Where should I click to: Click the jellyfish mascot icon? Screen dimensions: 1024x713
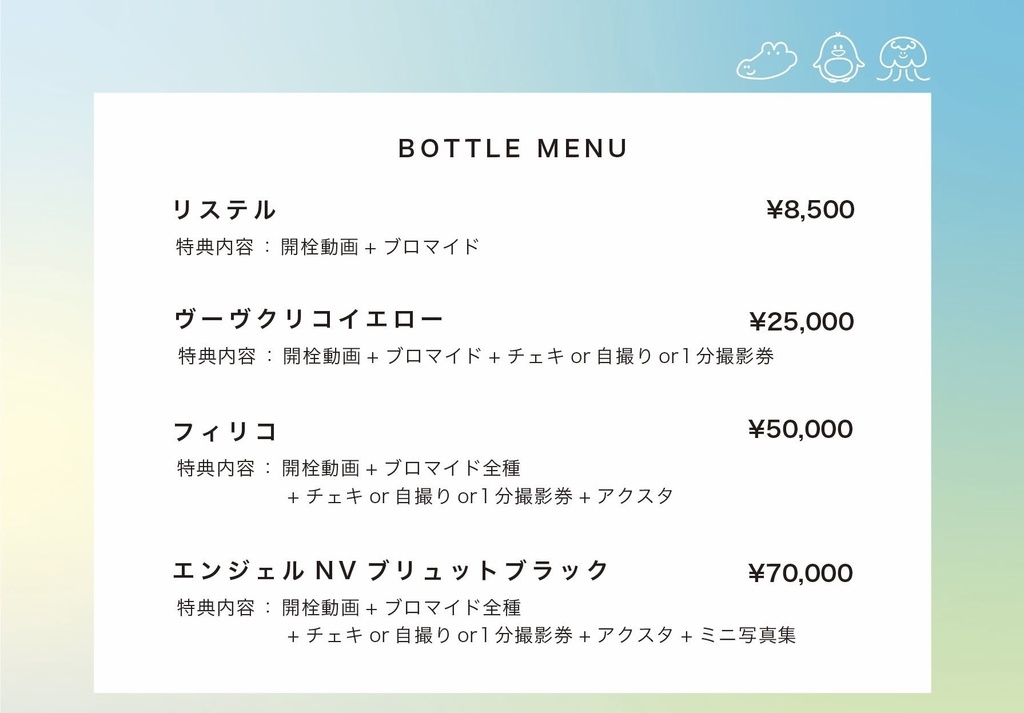point(903,59)
